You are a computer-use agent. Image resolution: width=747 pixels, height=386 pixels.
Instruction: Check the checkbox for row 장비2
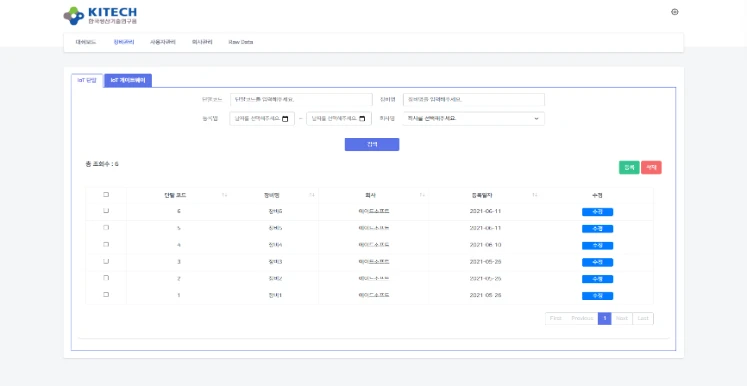tap(106, 278)
